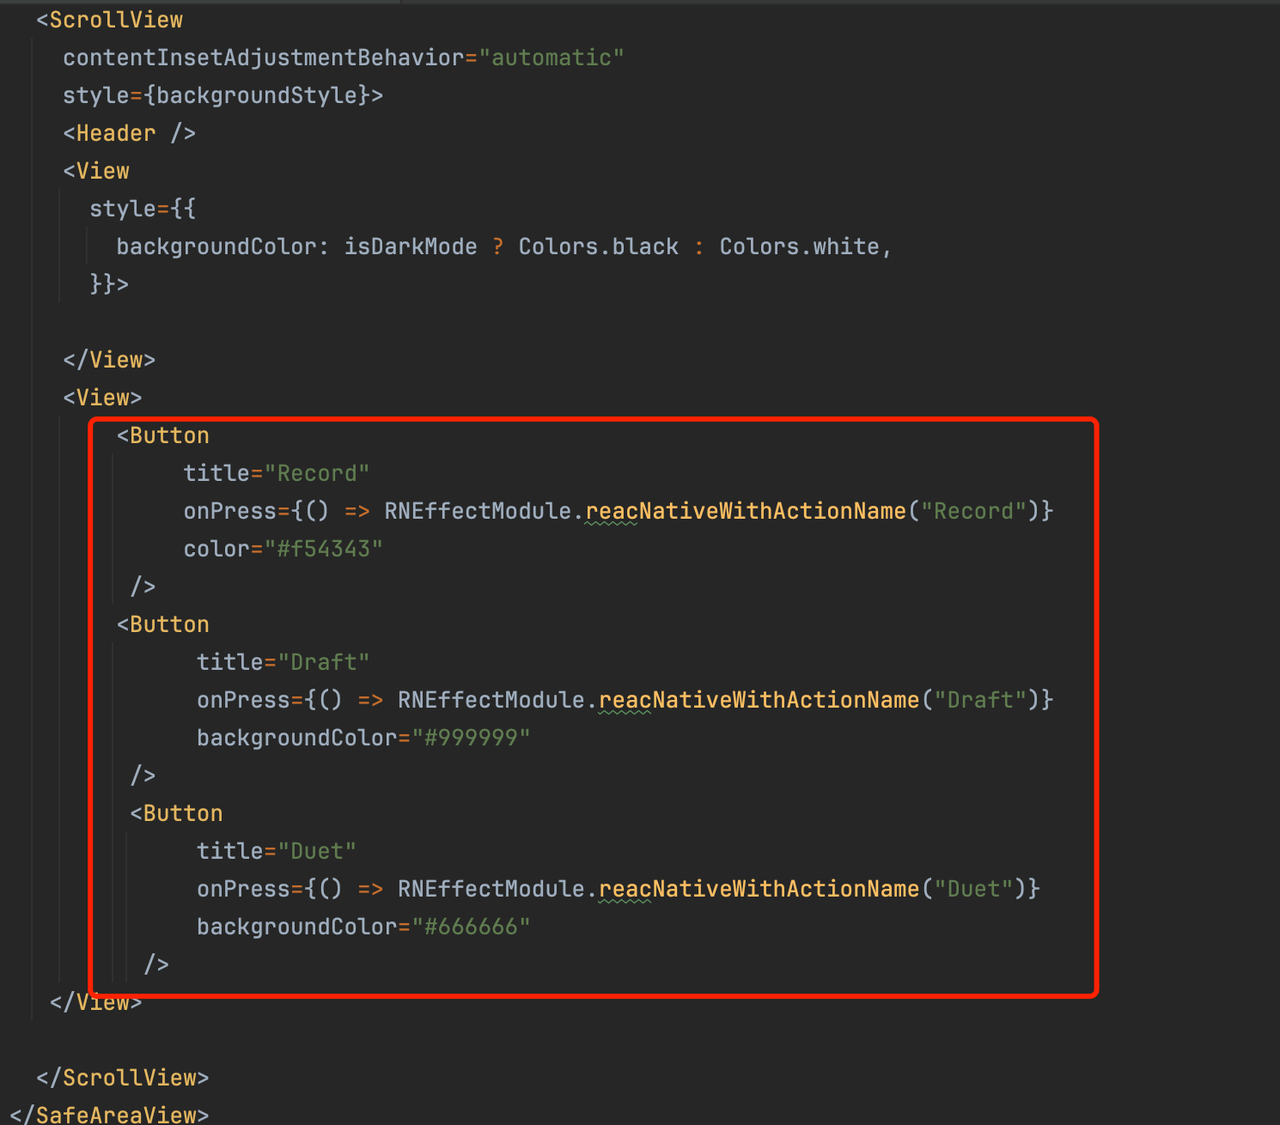Image resolution: width=1280 pixels, height=1125 pixels.
Task: Click the closing </ScrollView> tag
Action: (122, 1078)
